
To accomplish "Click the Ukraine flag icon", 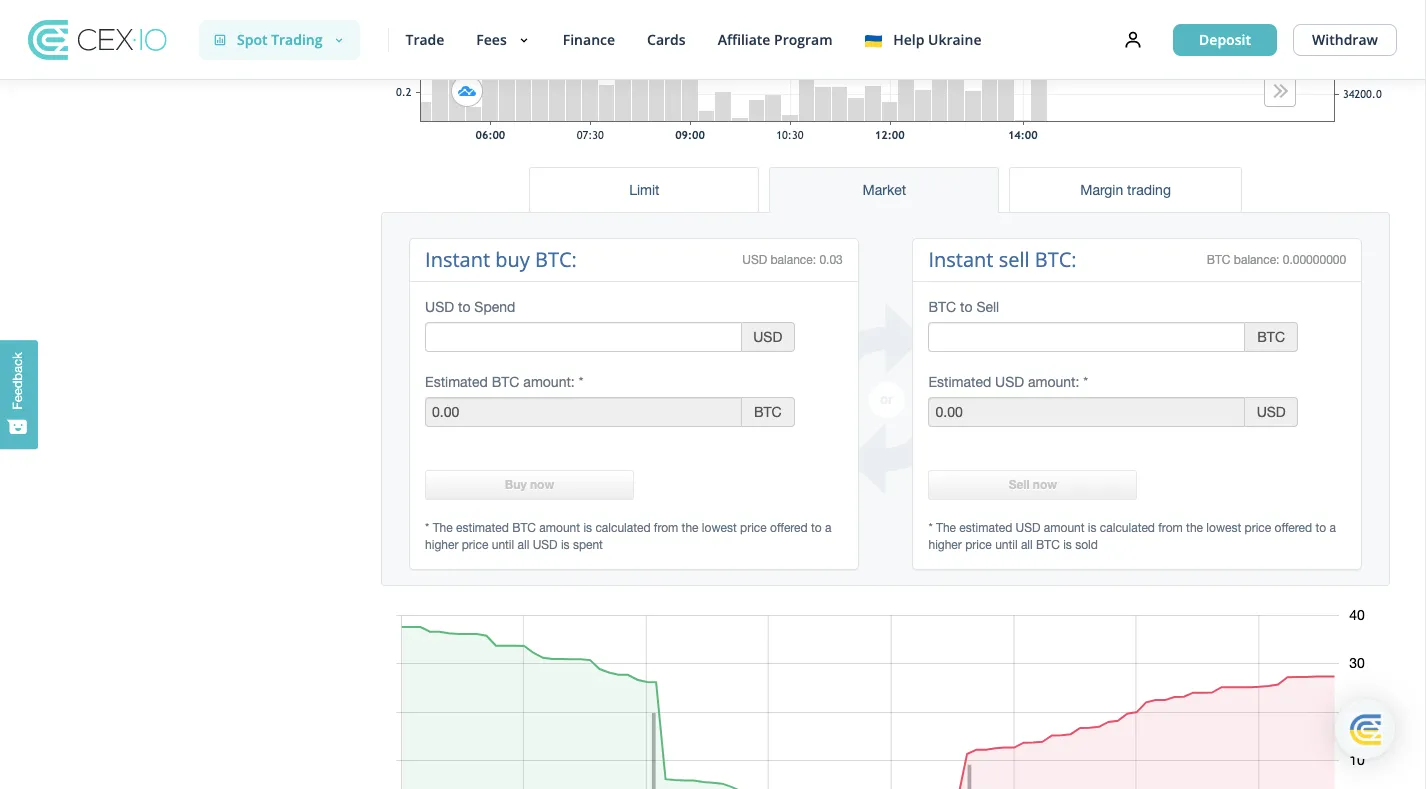I will pos(873,40).
